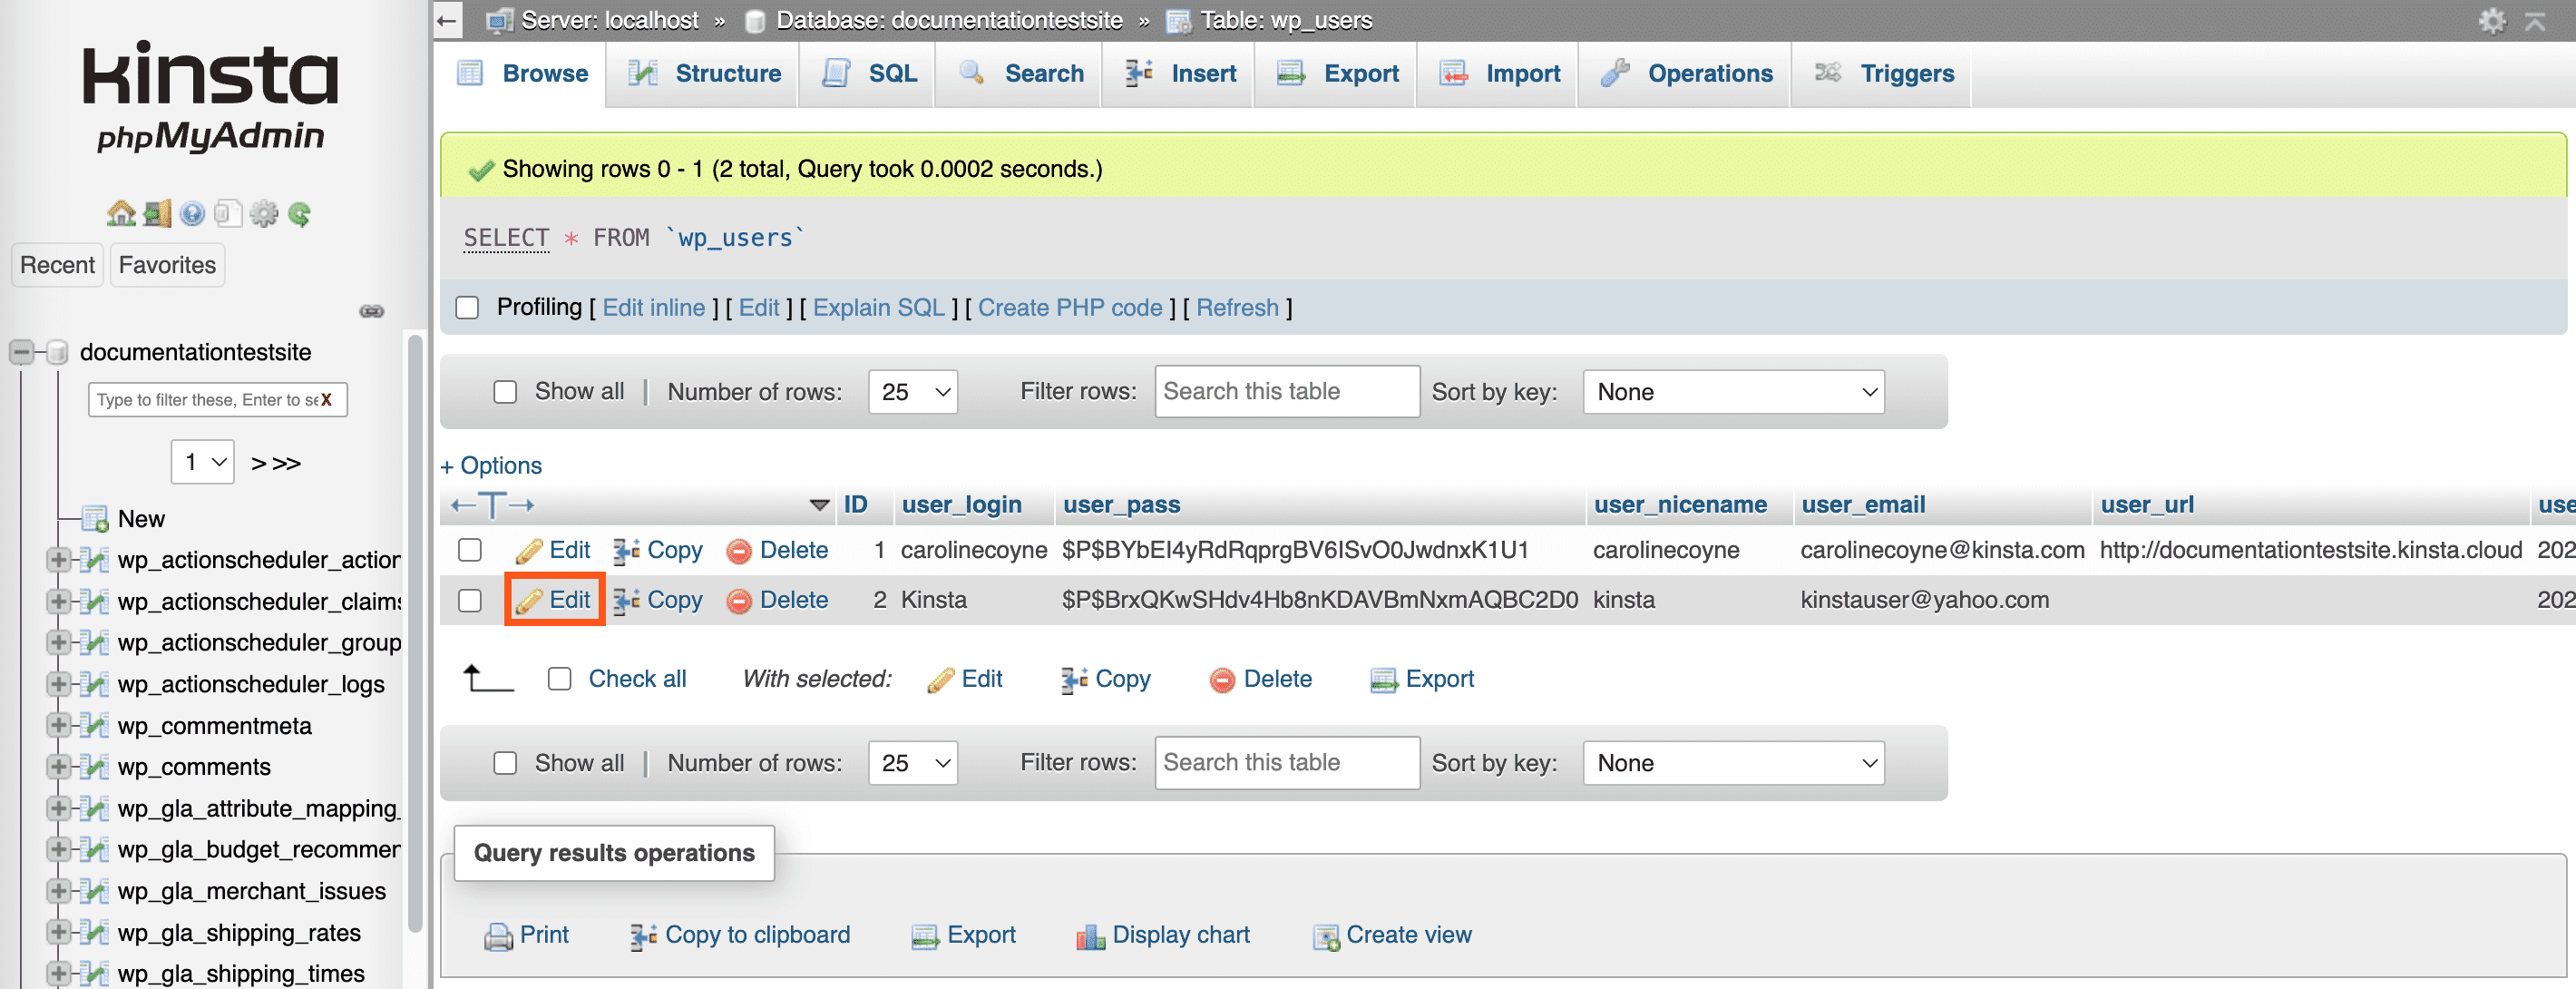Click the Triggers tab icon
Viewport: 2576px width, 989px height.
[1829, 73]
